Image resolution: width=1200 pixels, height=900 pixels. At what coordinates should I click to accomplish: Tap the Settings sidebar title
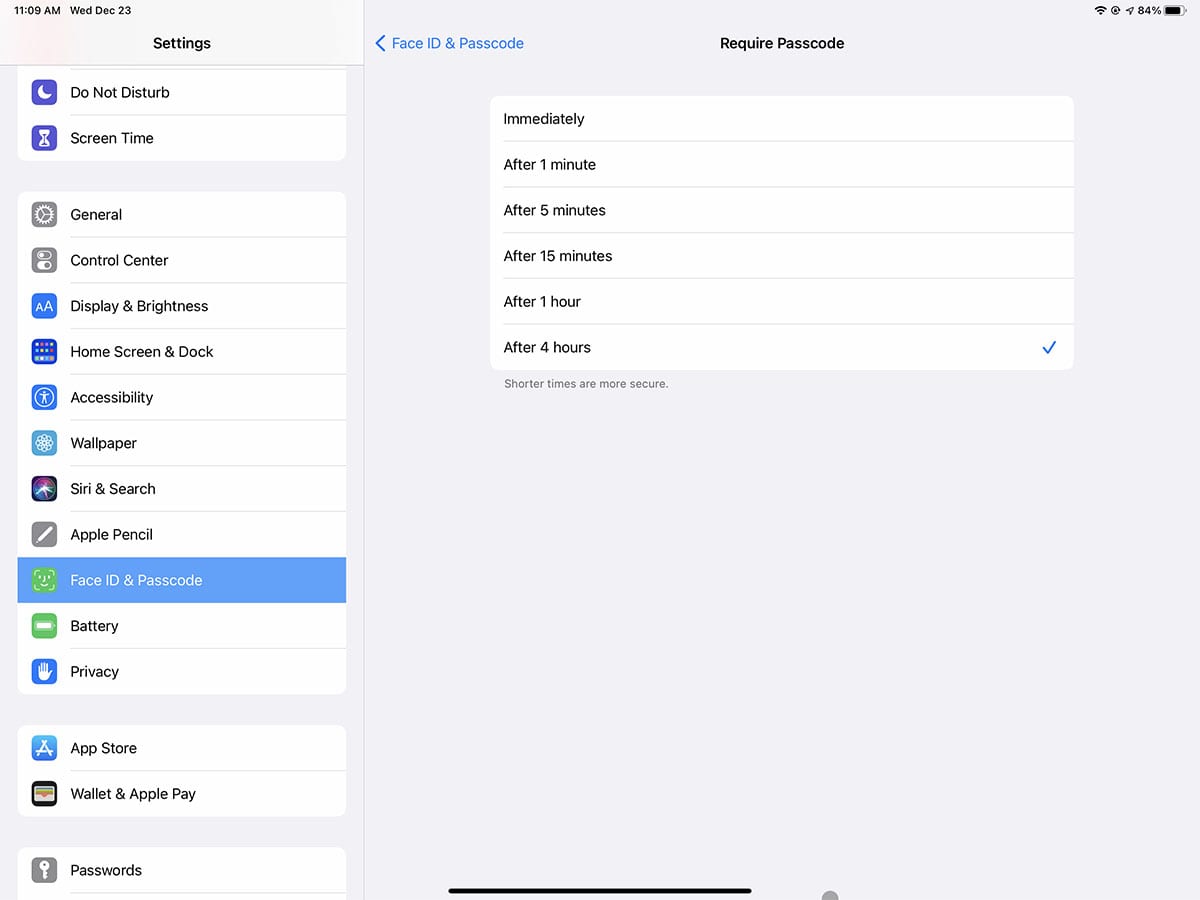pyautogui.click(x=182, y=43)
